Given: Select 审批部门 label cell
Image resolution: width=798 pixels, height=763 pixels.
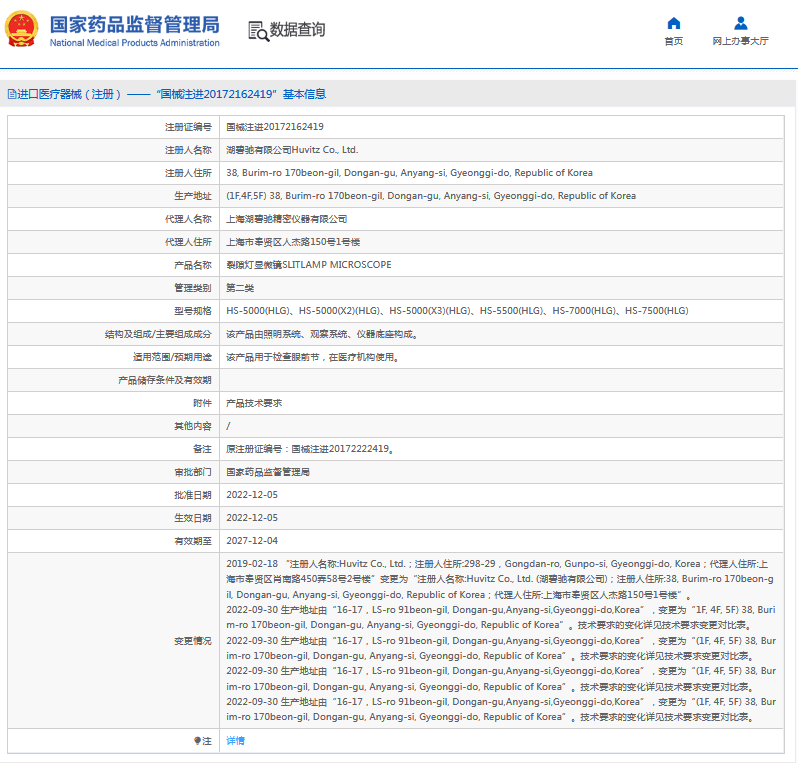Looking at the screenshot, I should pos(113,472).
